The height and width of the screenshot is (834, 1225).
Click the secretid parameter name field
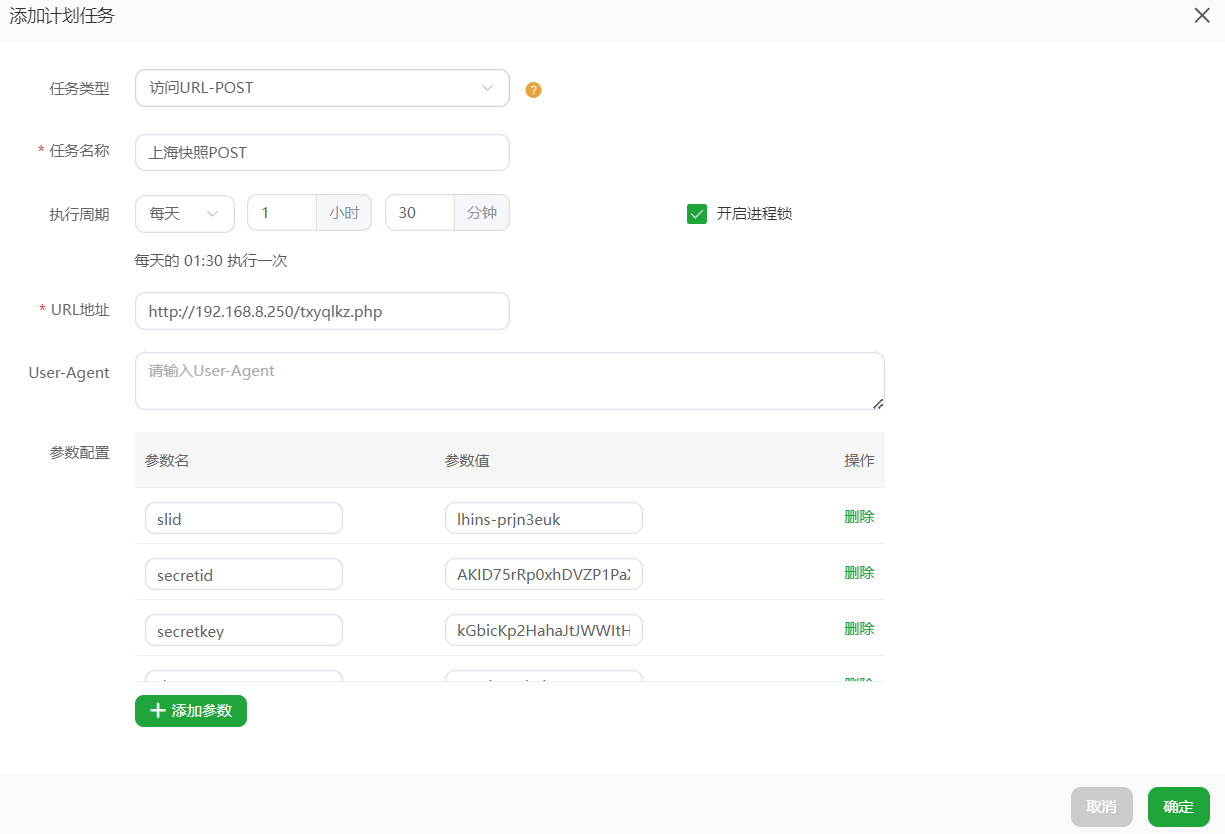click(243, 575)
